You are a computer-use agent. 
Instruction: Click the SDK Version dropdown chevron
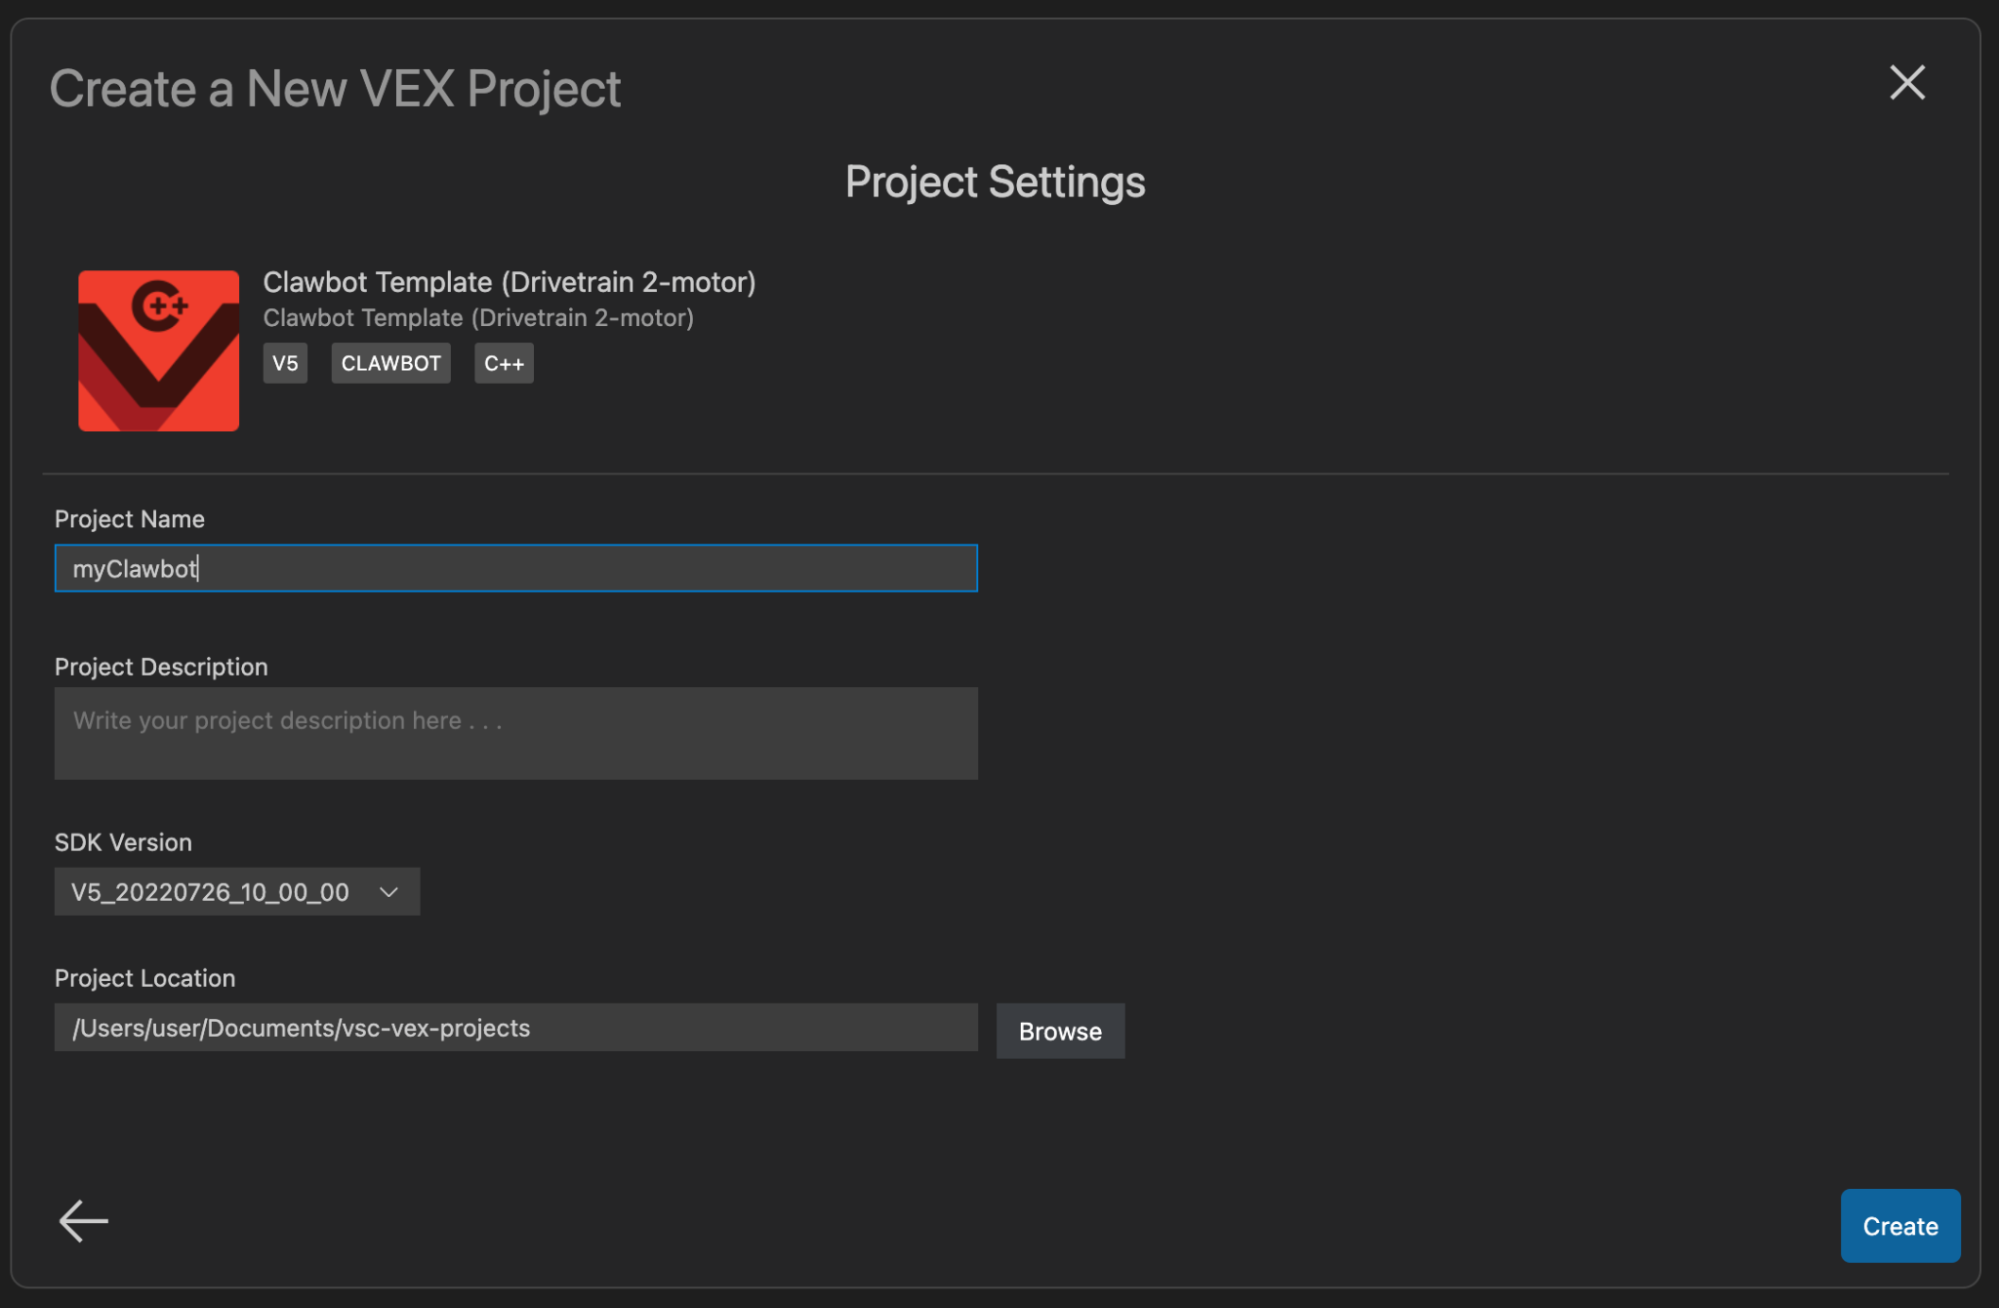click(x=390, y=892)
